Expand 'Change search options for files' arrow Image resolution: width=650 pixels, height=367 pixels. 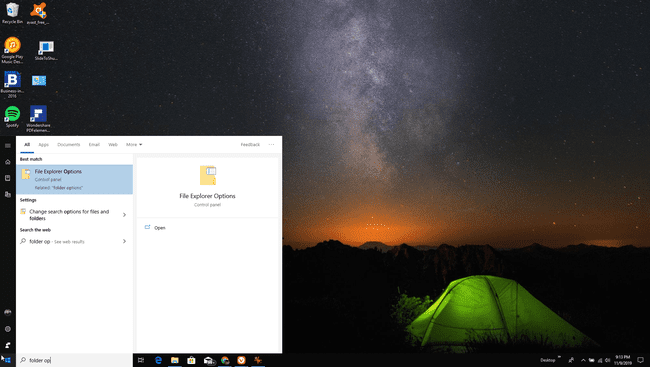pyautogui.click(x=124, y=215)
